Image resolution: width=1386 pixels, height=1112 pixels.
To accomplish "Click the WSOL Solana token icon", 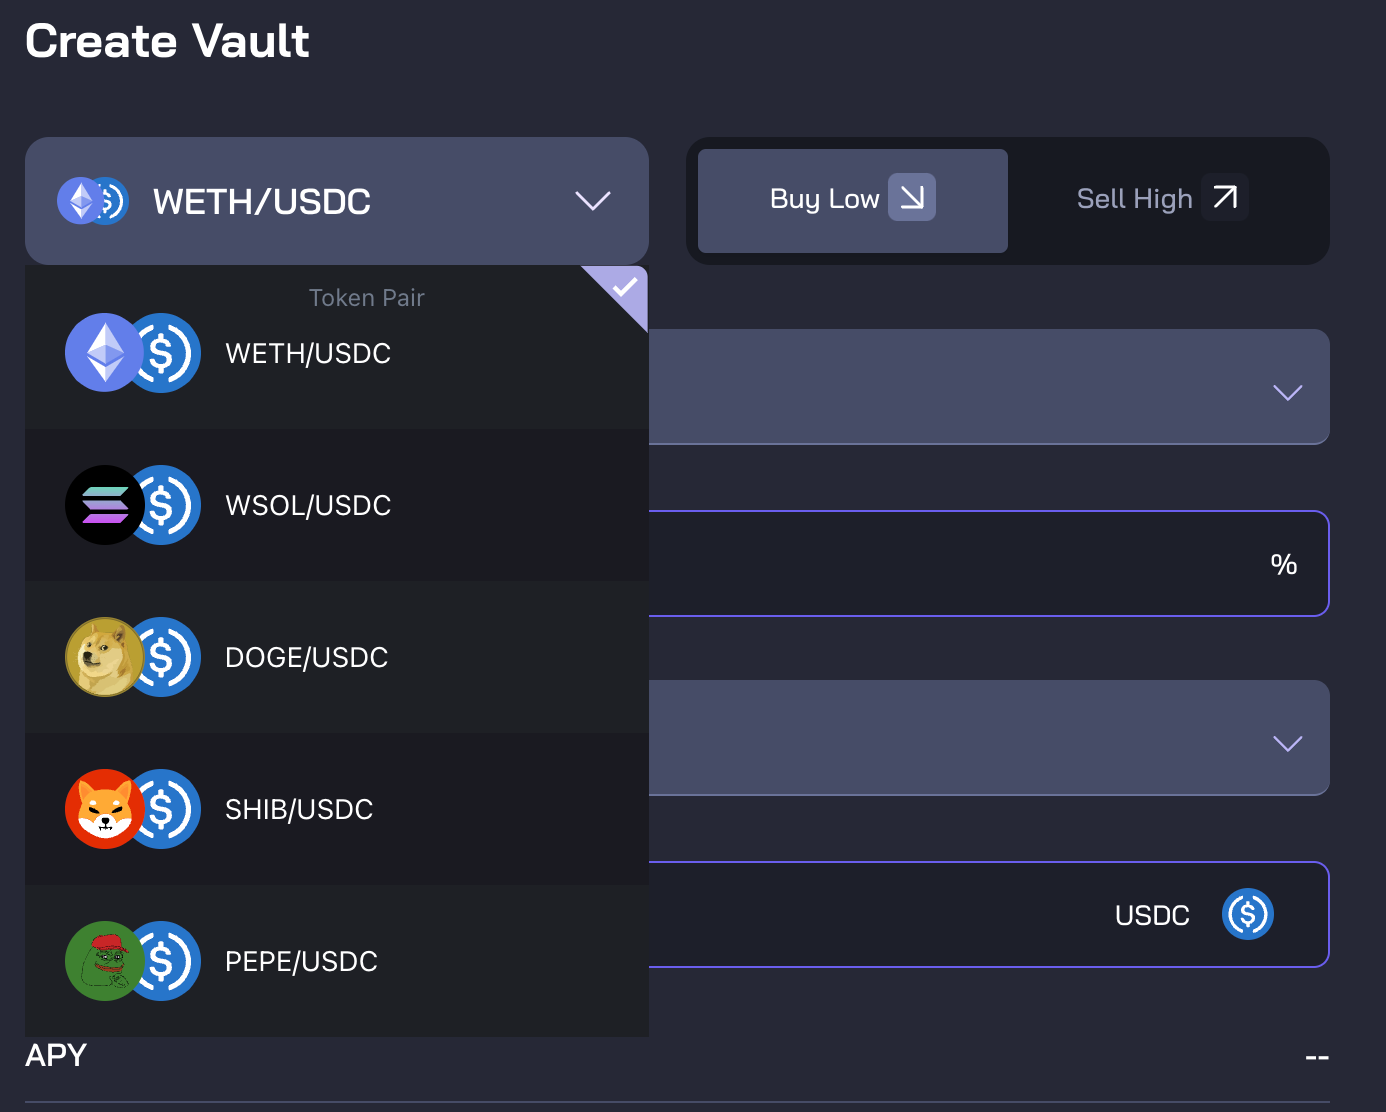I will [104, 505].
